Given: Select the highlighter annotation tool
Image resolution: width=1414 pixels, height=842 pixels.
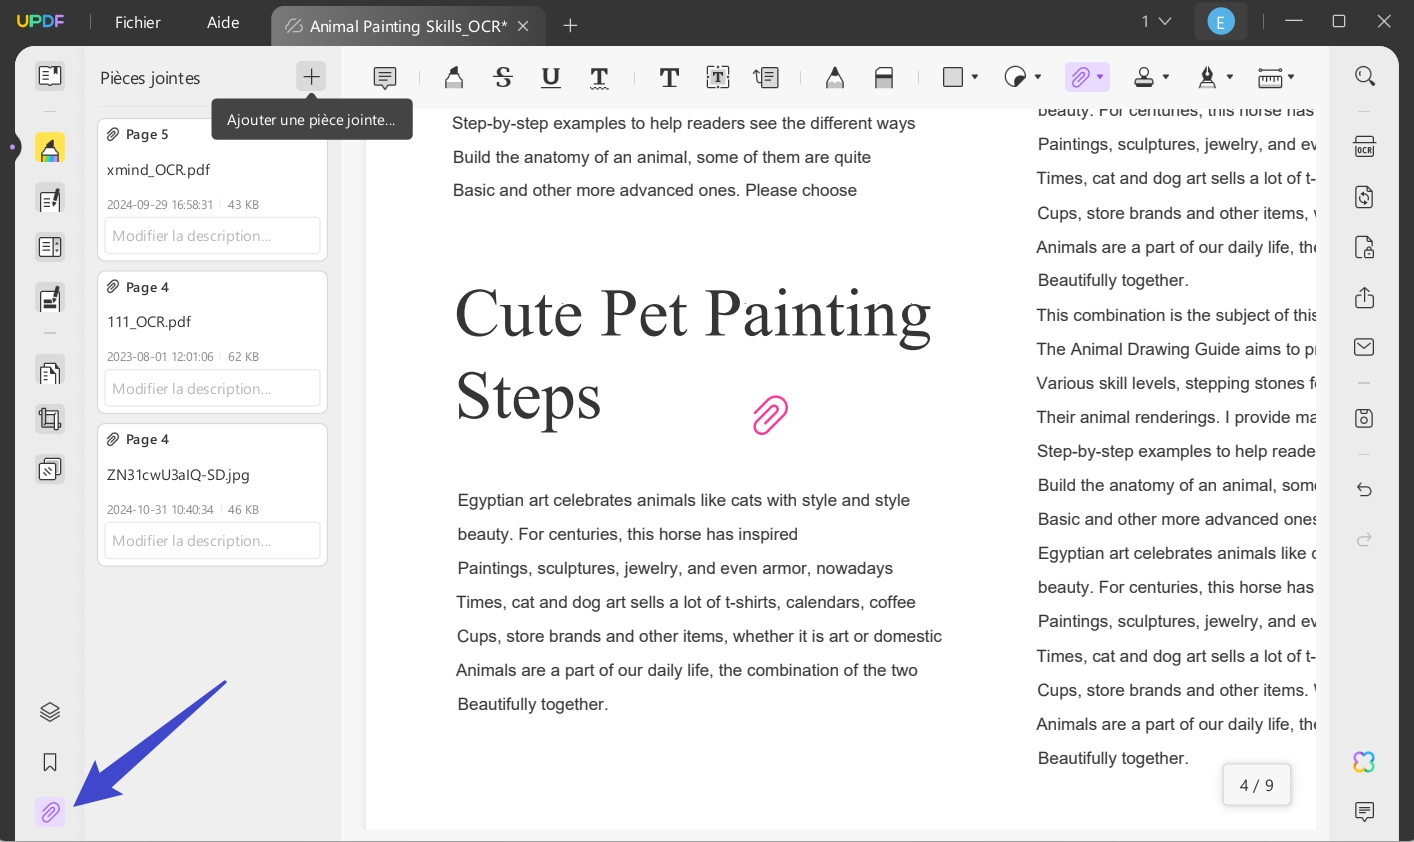Looking at the screenshot, I should [x=453, y=77].
